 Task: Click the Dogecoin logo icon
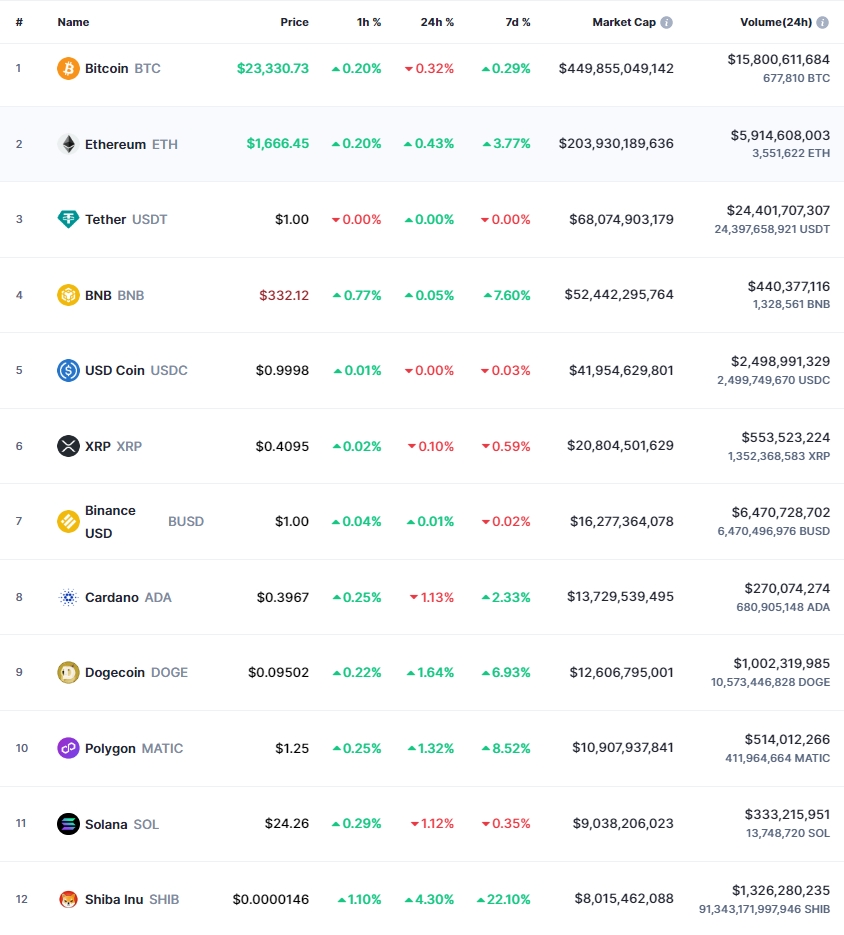(68, 673)
